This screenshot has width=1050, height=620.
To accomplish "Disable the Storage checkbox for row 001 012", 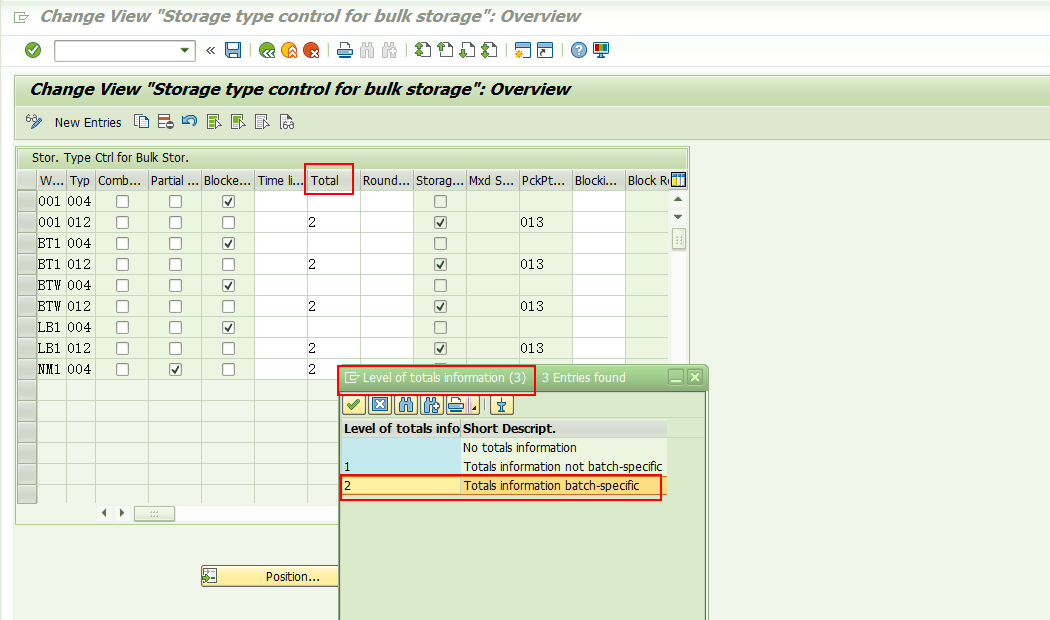I will point(441,222).
